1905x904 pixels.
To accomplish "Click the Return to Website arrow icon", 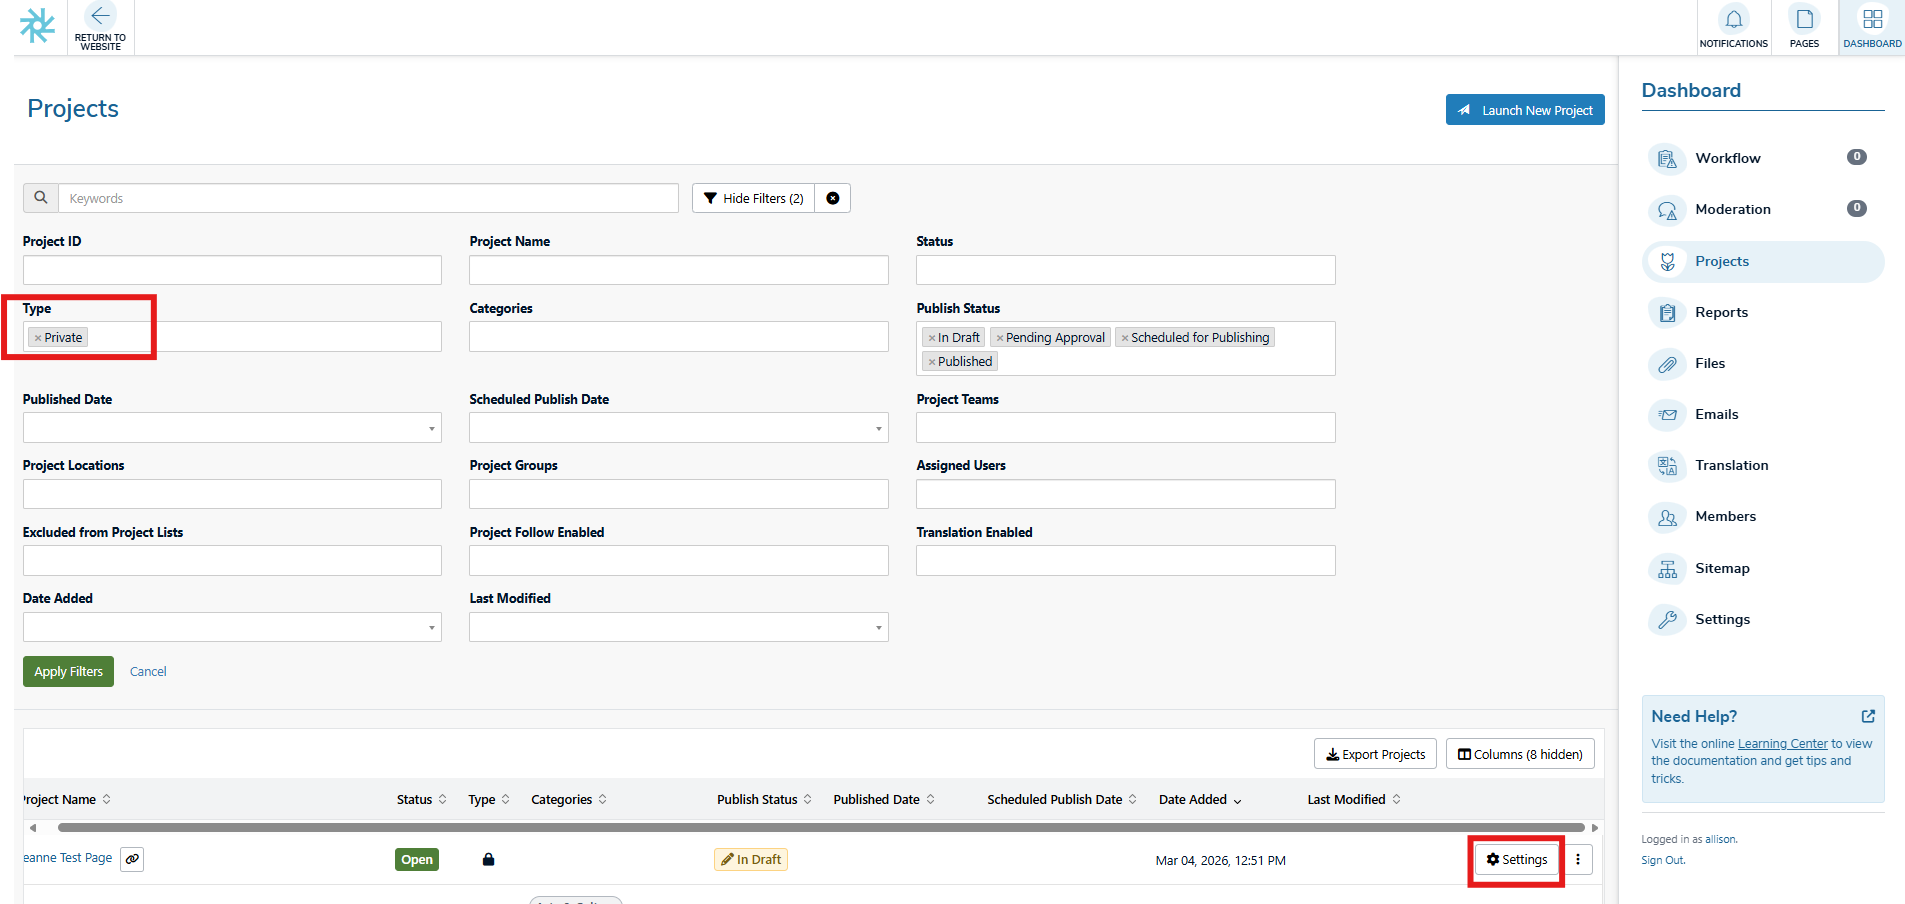I will [x=100, y=17].
